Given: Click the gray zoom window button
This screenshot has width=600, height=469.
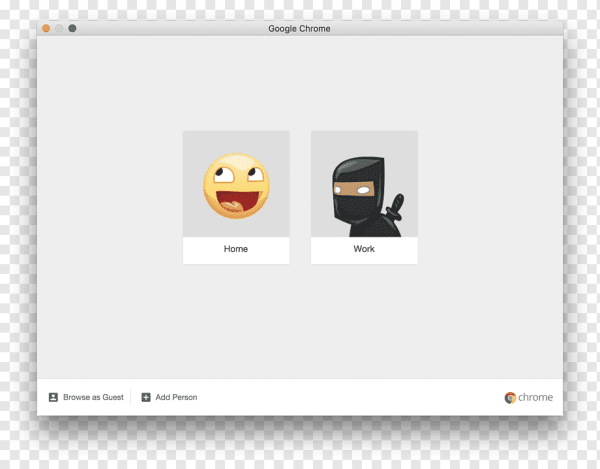Looking at the screenshot, I should 72,28.
